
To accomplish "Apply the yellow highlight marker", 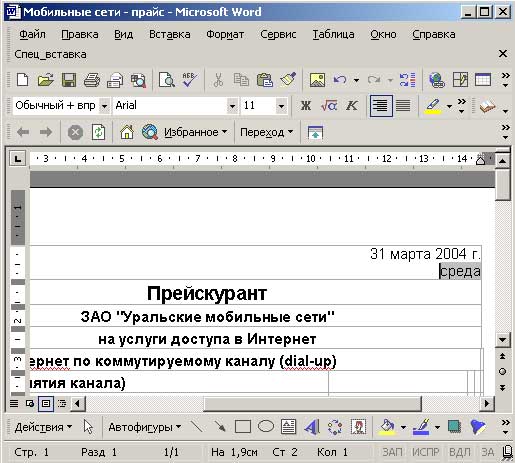I will 433,106.
